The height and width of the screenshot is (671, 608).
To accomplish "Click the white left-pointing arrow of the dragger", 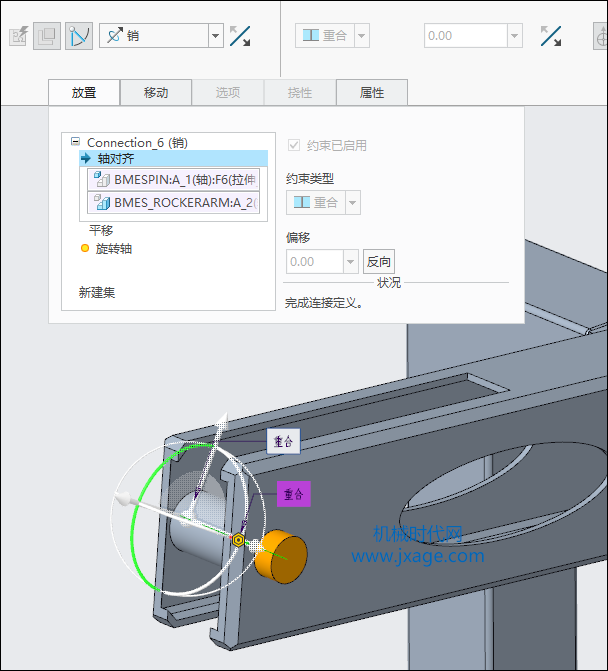I will tap(125, 499).
